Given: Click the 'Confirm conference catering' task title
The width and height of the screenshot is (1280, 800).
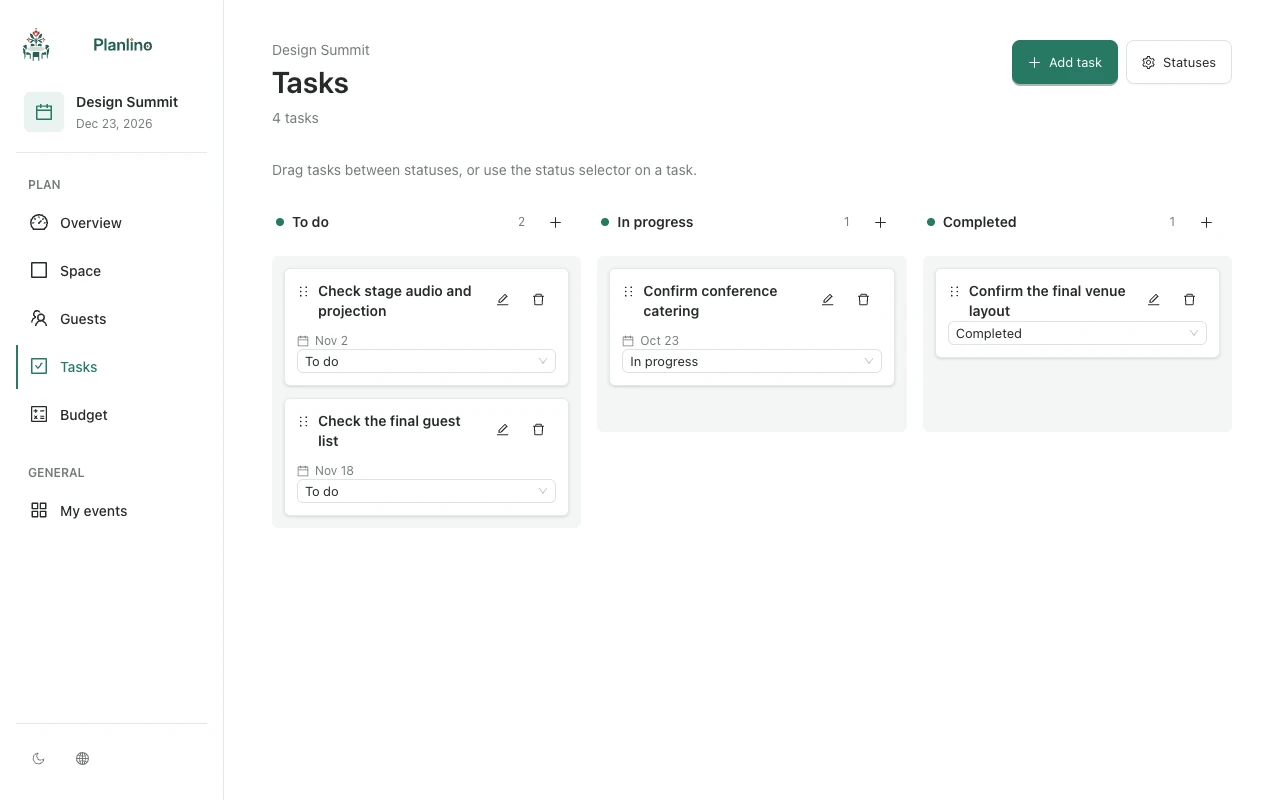Looking at the screenshot, I should (x=710, y=301).
